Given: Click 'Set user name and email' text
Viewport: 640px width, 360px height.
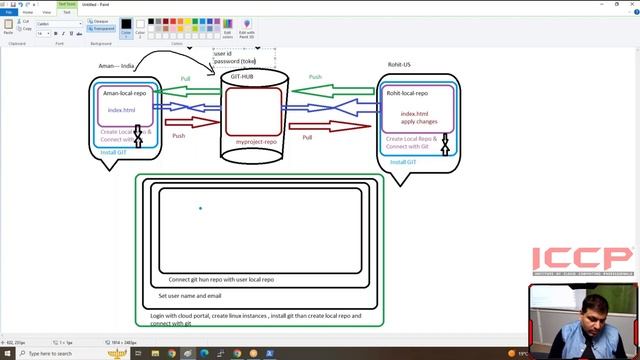Looking at the screenshot, I should pyautogui.click(x=190, y=296).
